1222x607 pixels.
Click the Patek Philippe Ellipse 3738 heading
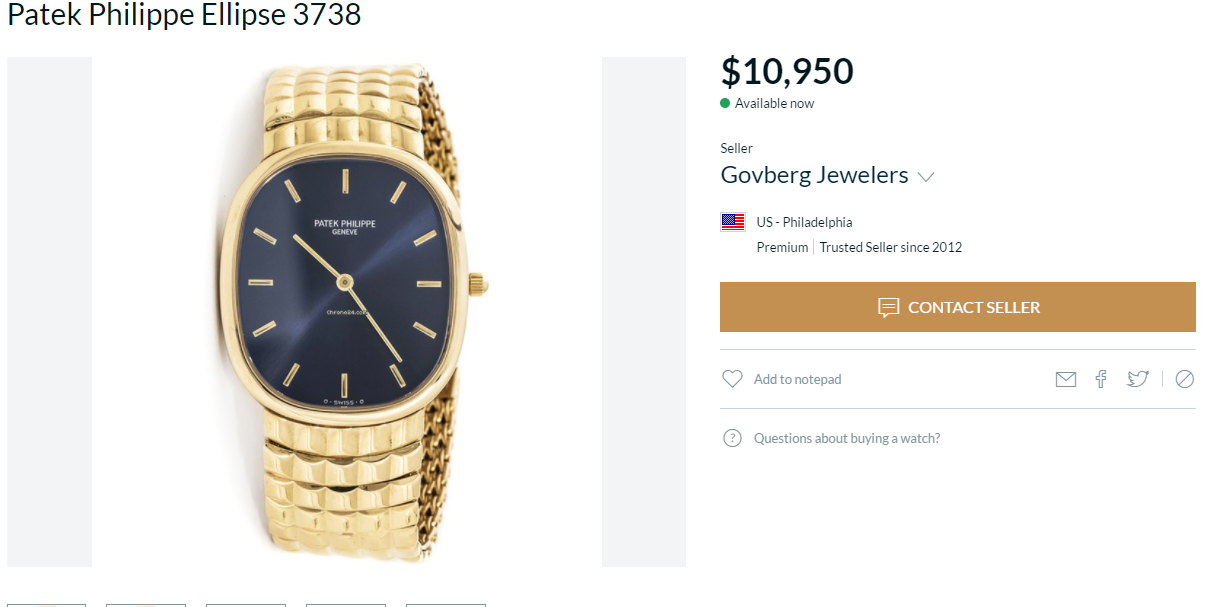coord(184,15)
